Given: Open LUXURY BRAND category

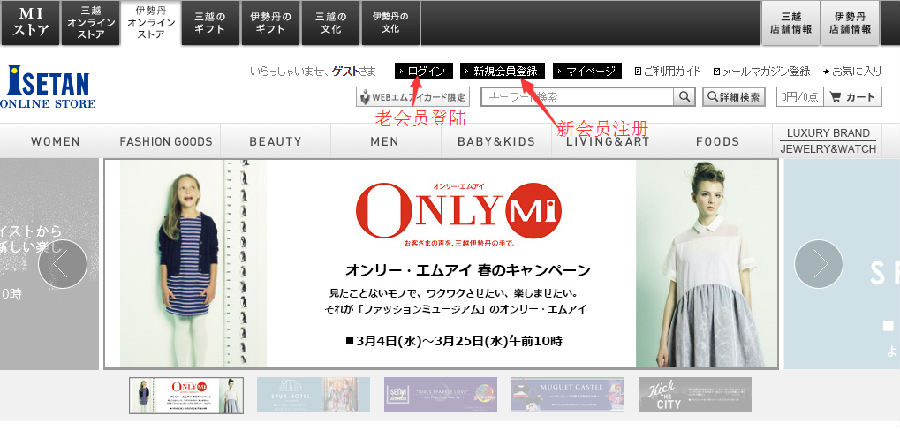Looking at the screenshot, I should (828, 133).
